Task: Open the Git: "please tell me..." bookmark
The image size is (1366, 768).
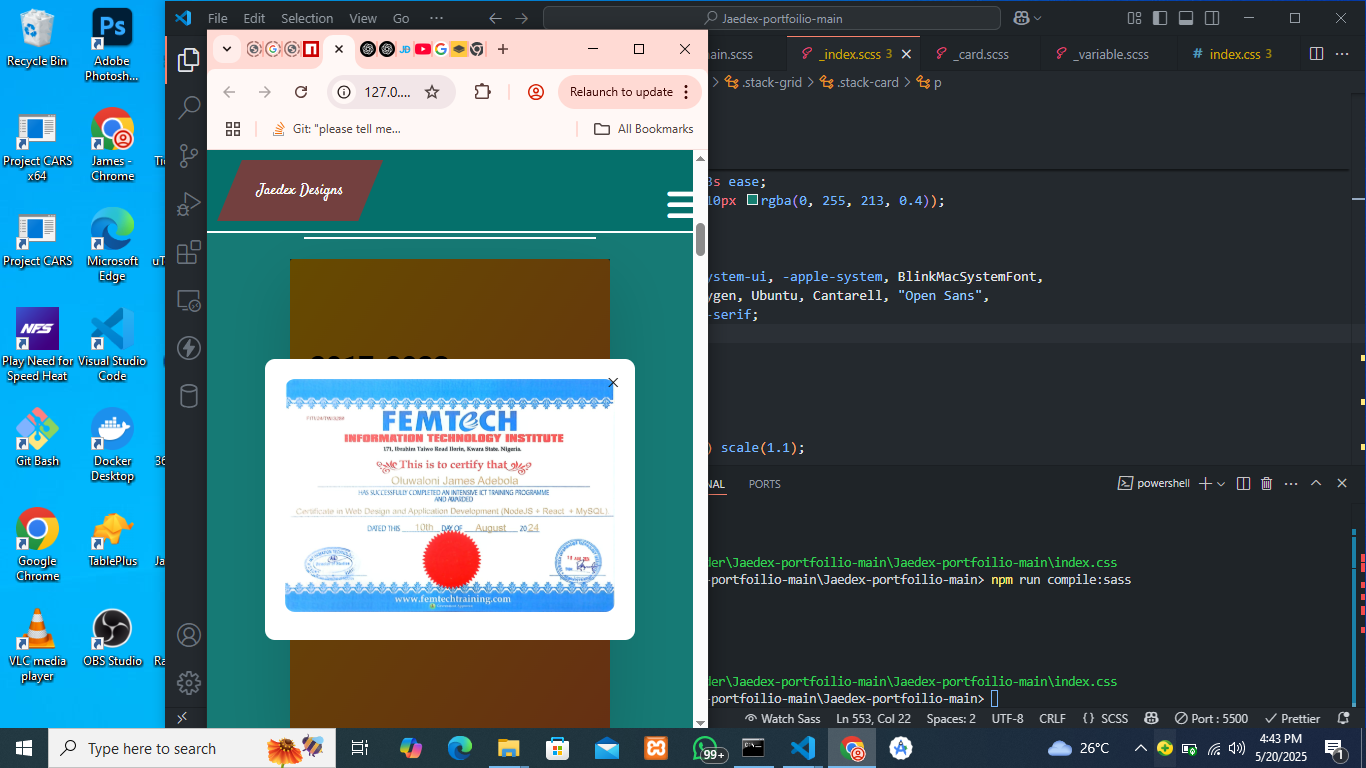Action: click(336, 129)
